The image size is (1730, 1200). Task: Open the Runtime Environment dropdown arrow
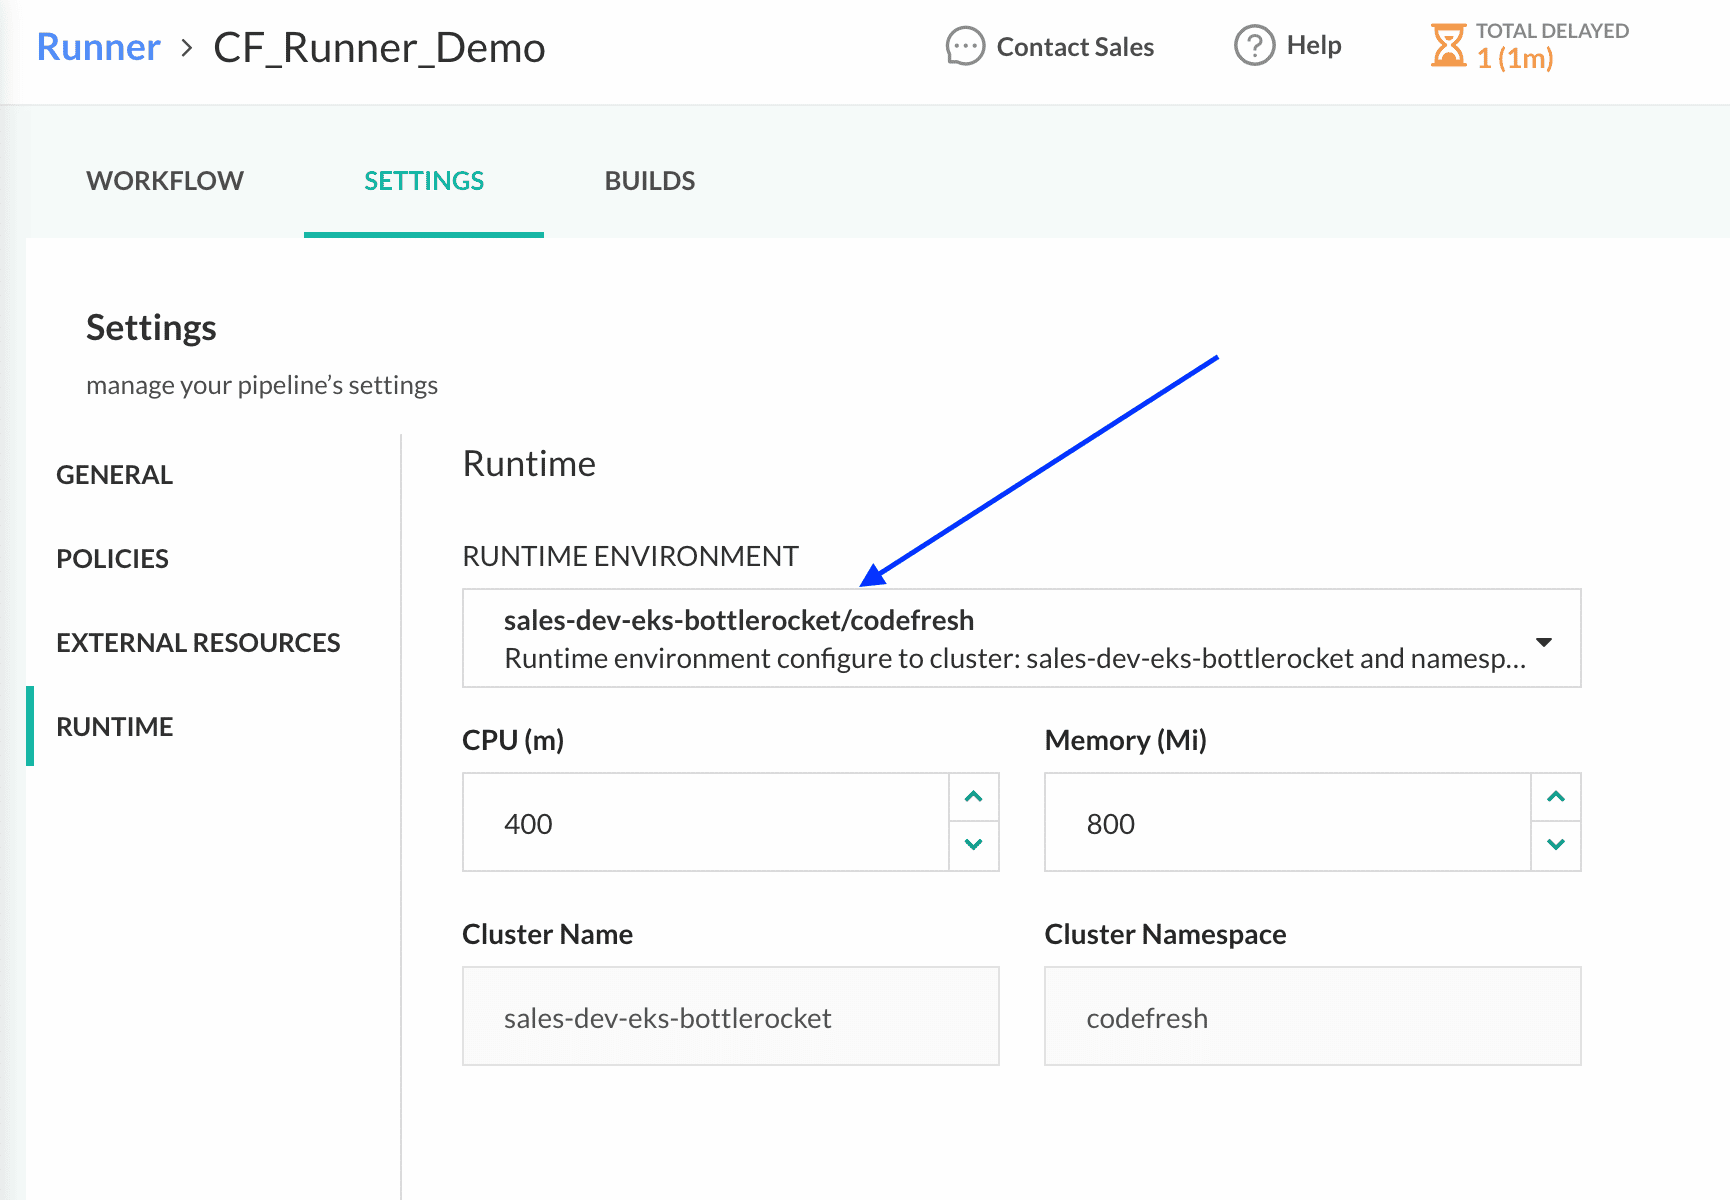click(1544, 642)
